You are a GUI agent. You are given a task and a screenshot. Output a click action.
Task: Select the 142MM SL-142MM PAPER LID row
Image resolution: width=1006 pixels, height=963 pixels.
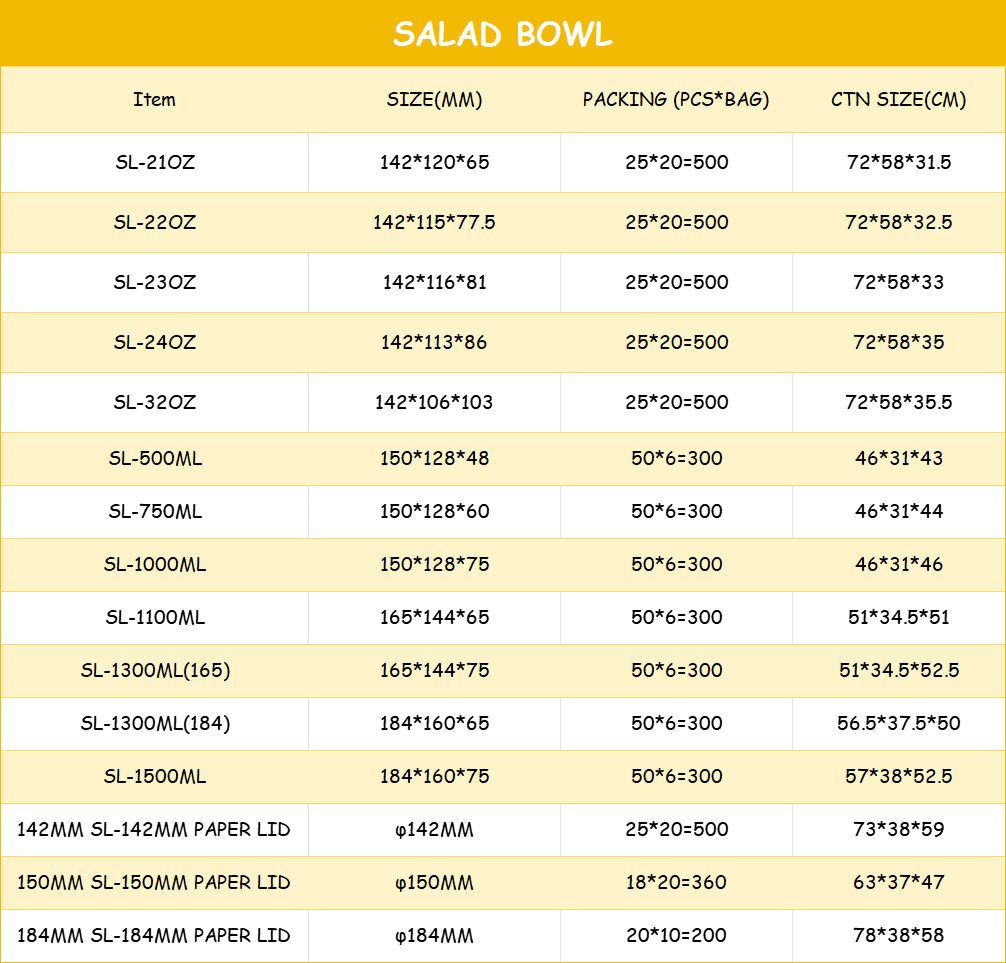(503, 830)
